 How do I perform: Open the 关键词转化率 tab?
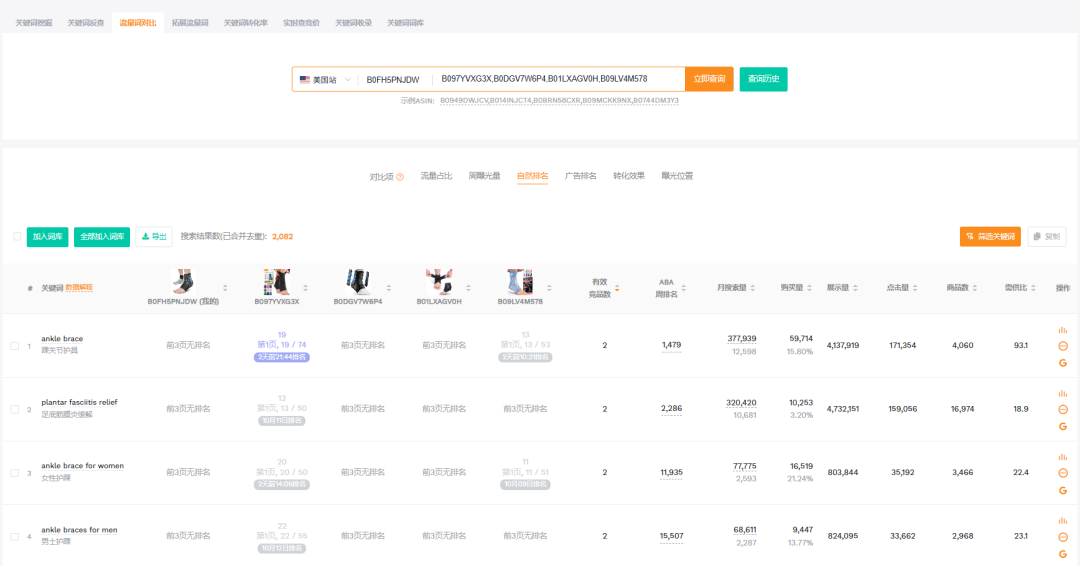click(245, 23)
